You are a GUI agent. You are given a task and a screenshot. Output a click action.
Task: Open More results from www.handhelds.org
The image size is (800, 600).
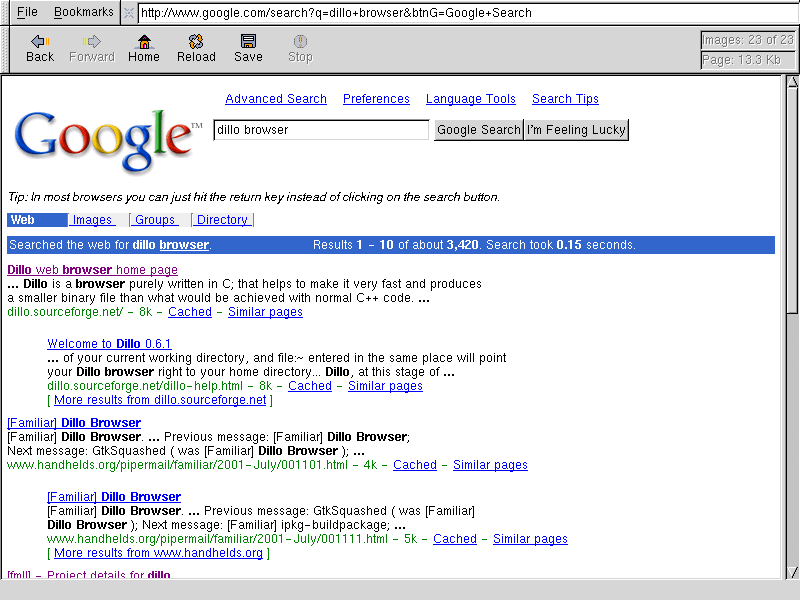pos(158,553)
